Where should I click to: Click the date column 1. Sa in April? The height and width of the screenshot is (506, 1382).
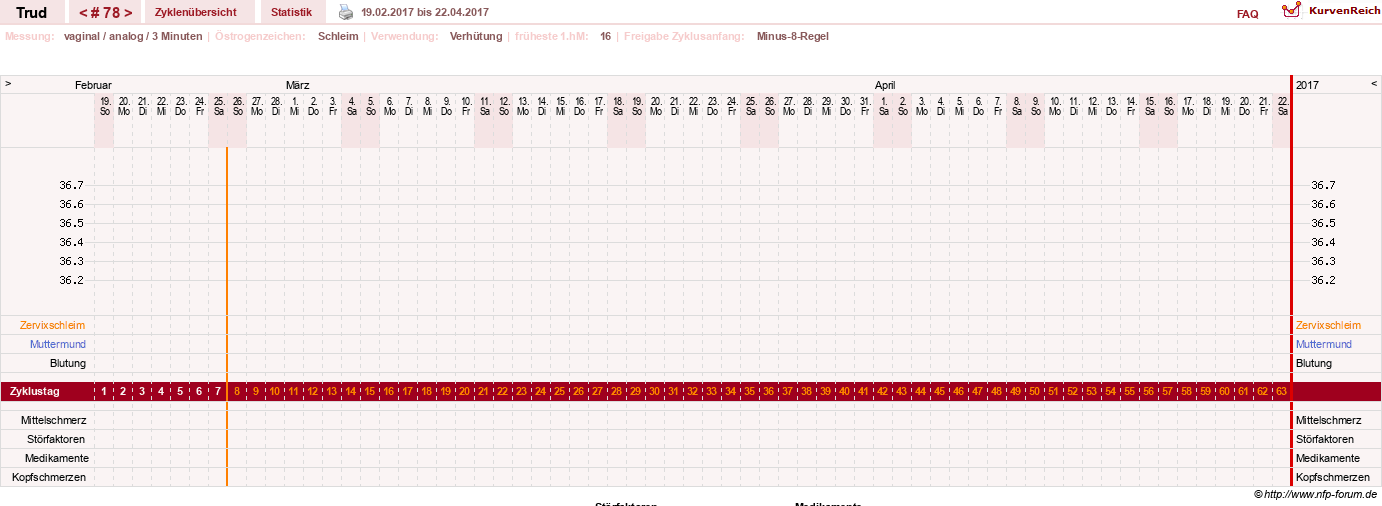pyautogui.click(x=884, y=105)
